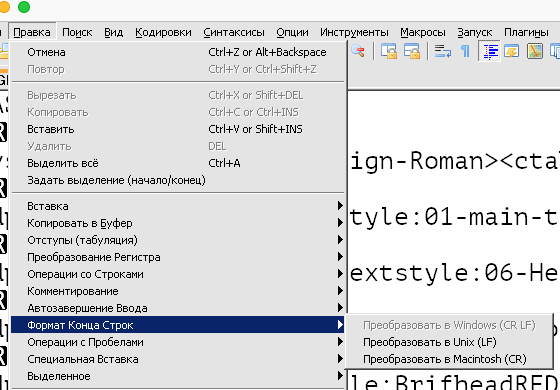This screenshot has height=390, width=560.
Task: Open the Document Map icon
Action: click(535, 51)
